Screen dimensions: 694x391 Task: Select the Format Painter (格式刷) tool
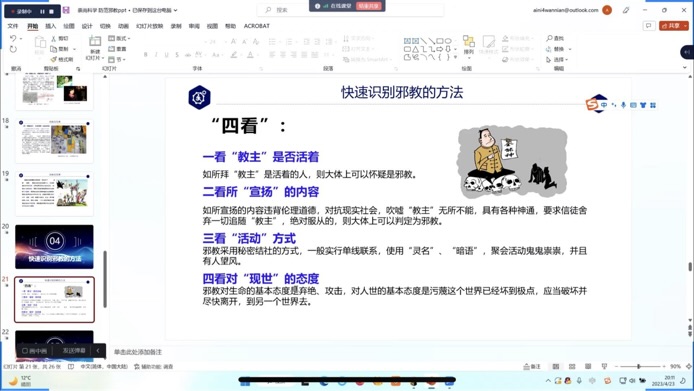point(62,59)
